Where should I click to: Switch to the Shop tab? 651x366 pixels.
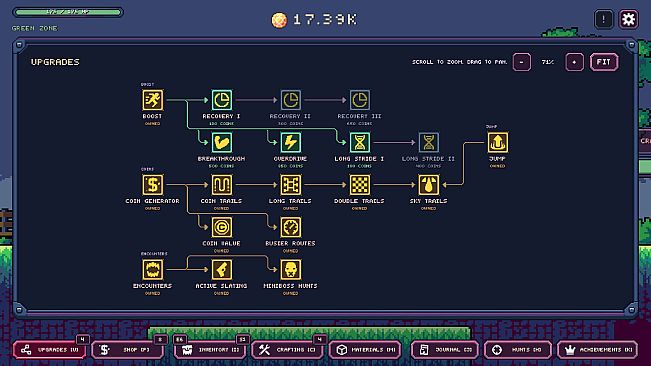point(127,350)
